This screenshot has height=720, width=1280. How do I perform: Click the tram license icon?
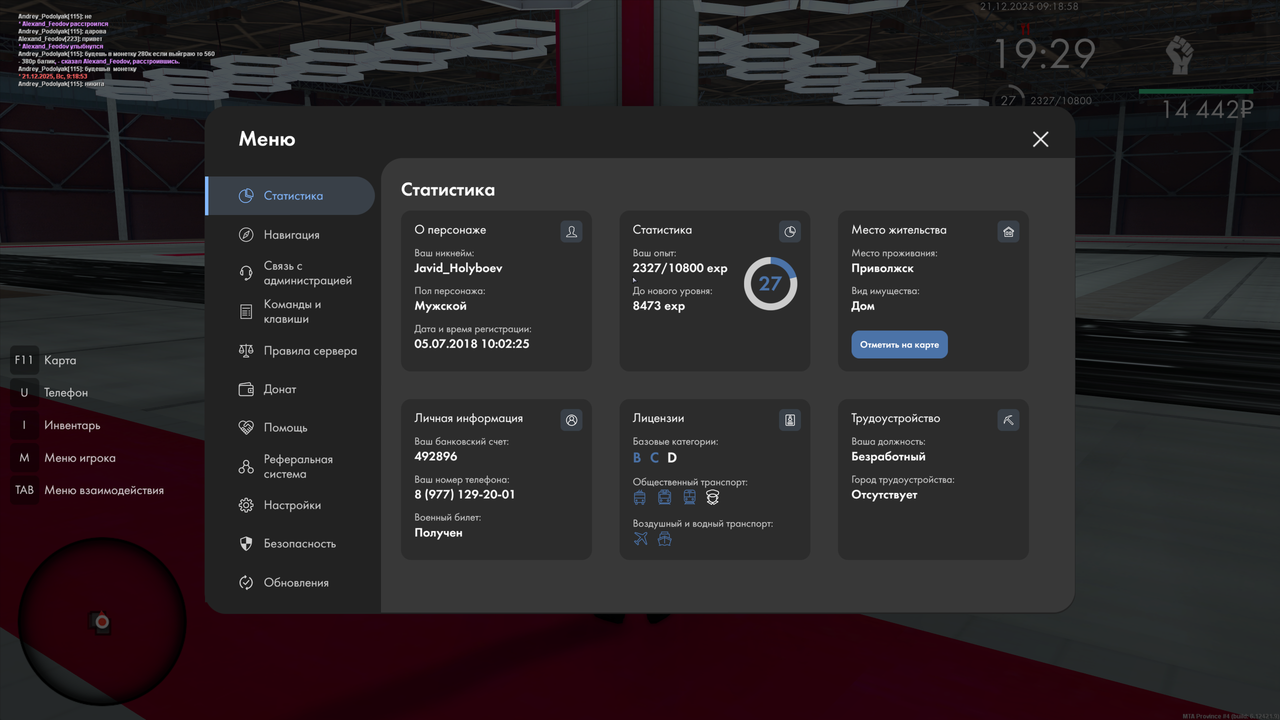[689, 497]
